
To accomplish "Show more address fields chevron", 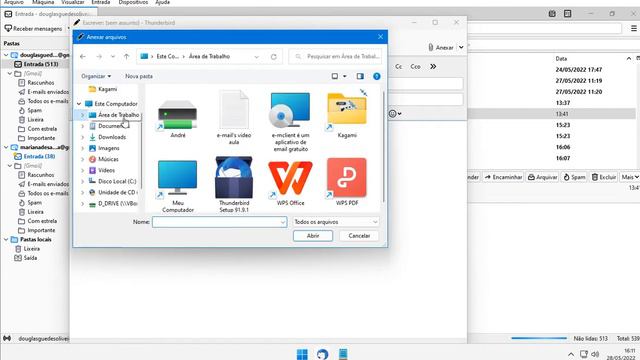I will [433, 66].
